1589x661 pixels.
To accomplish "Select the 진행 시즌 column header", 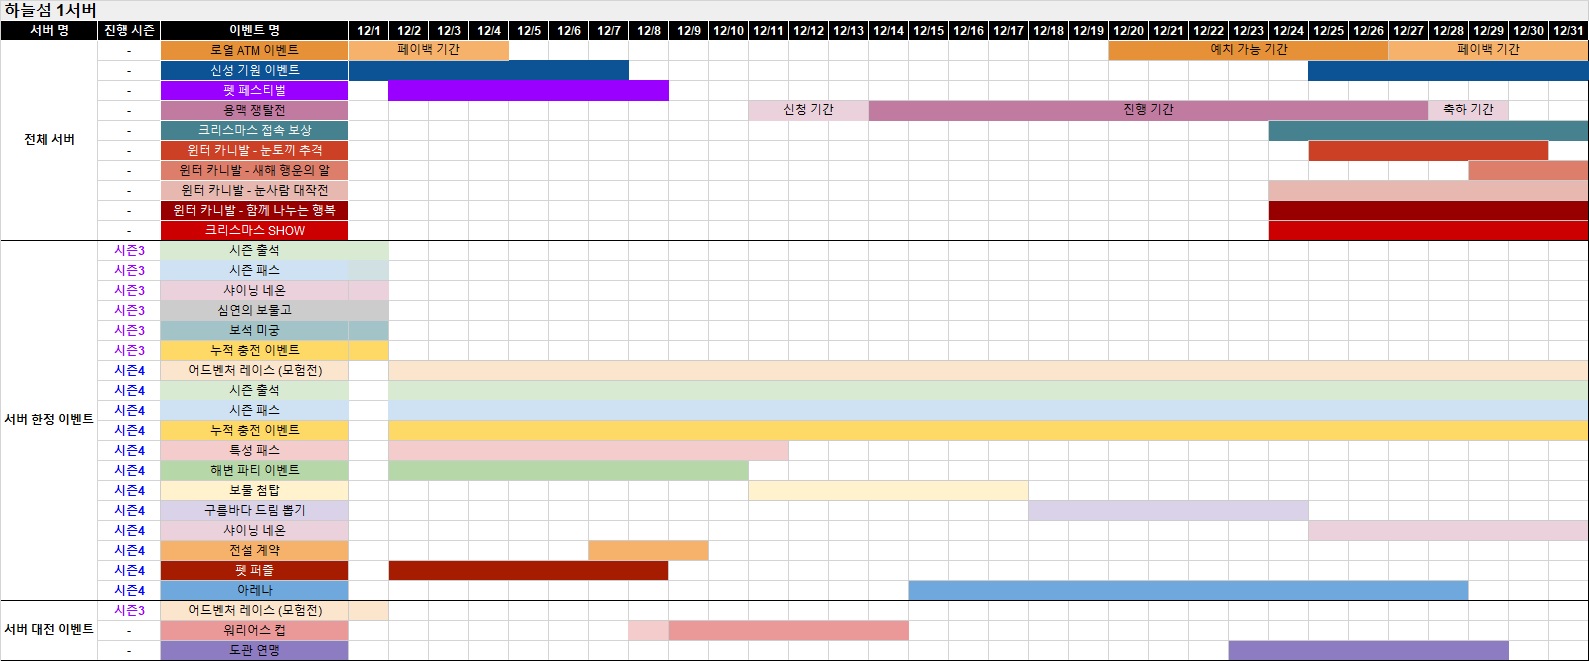I will [x=129, y=31].
